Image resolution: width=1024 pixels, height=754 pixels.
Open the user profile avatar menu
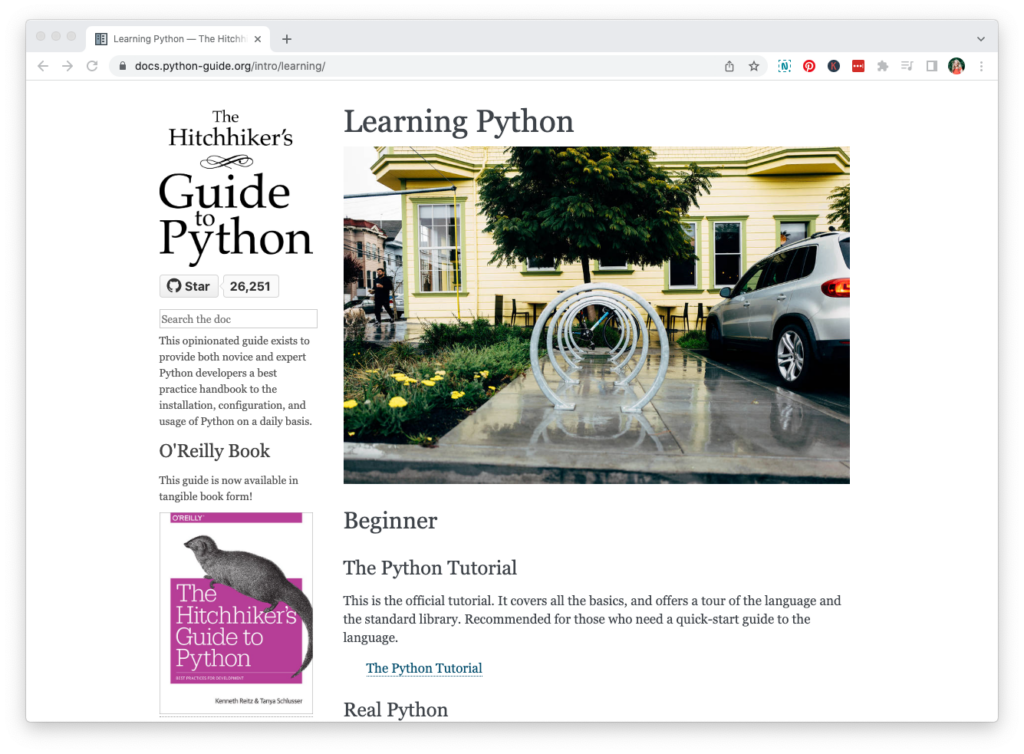pyautogui.click(x=956, y=66)
